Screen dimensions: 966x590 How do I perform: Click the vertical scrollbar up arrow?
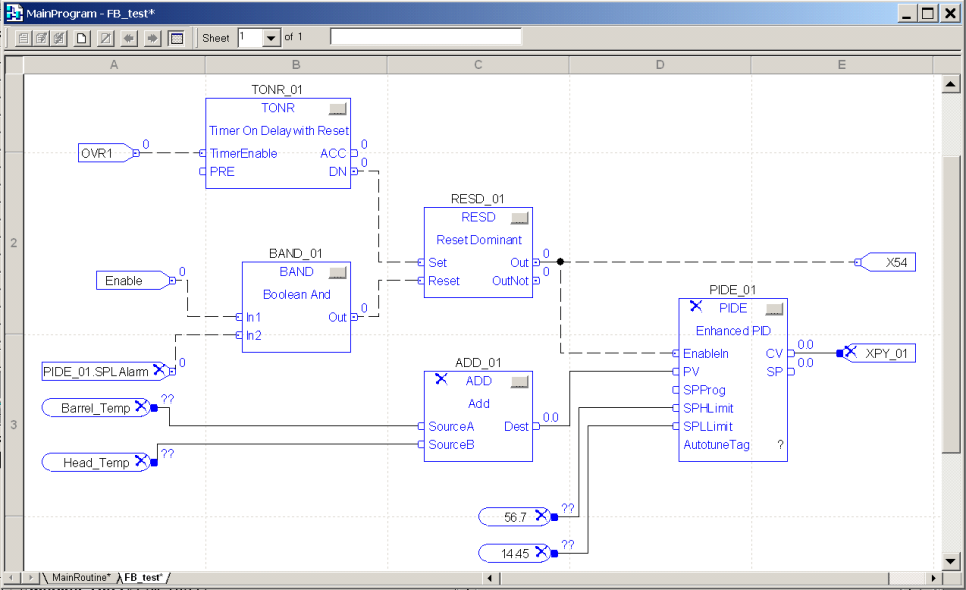point(950,84)
